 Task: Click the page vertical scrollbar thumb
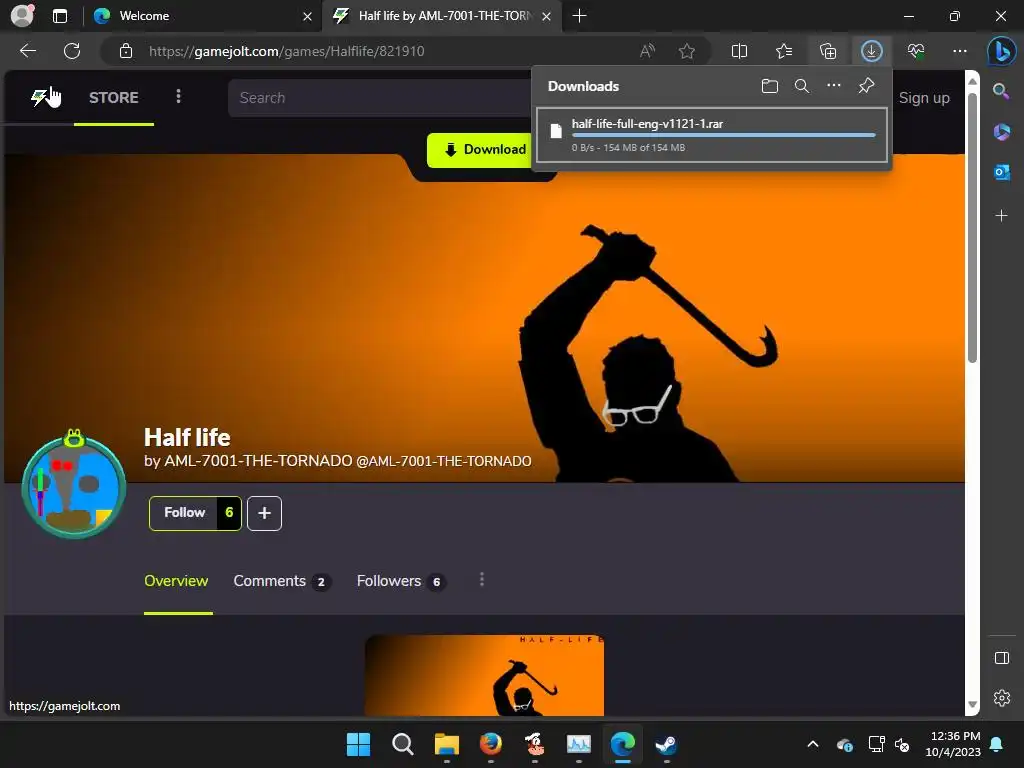tap(972, 227)
